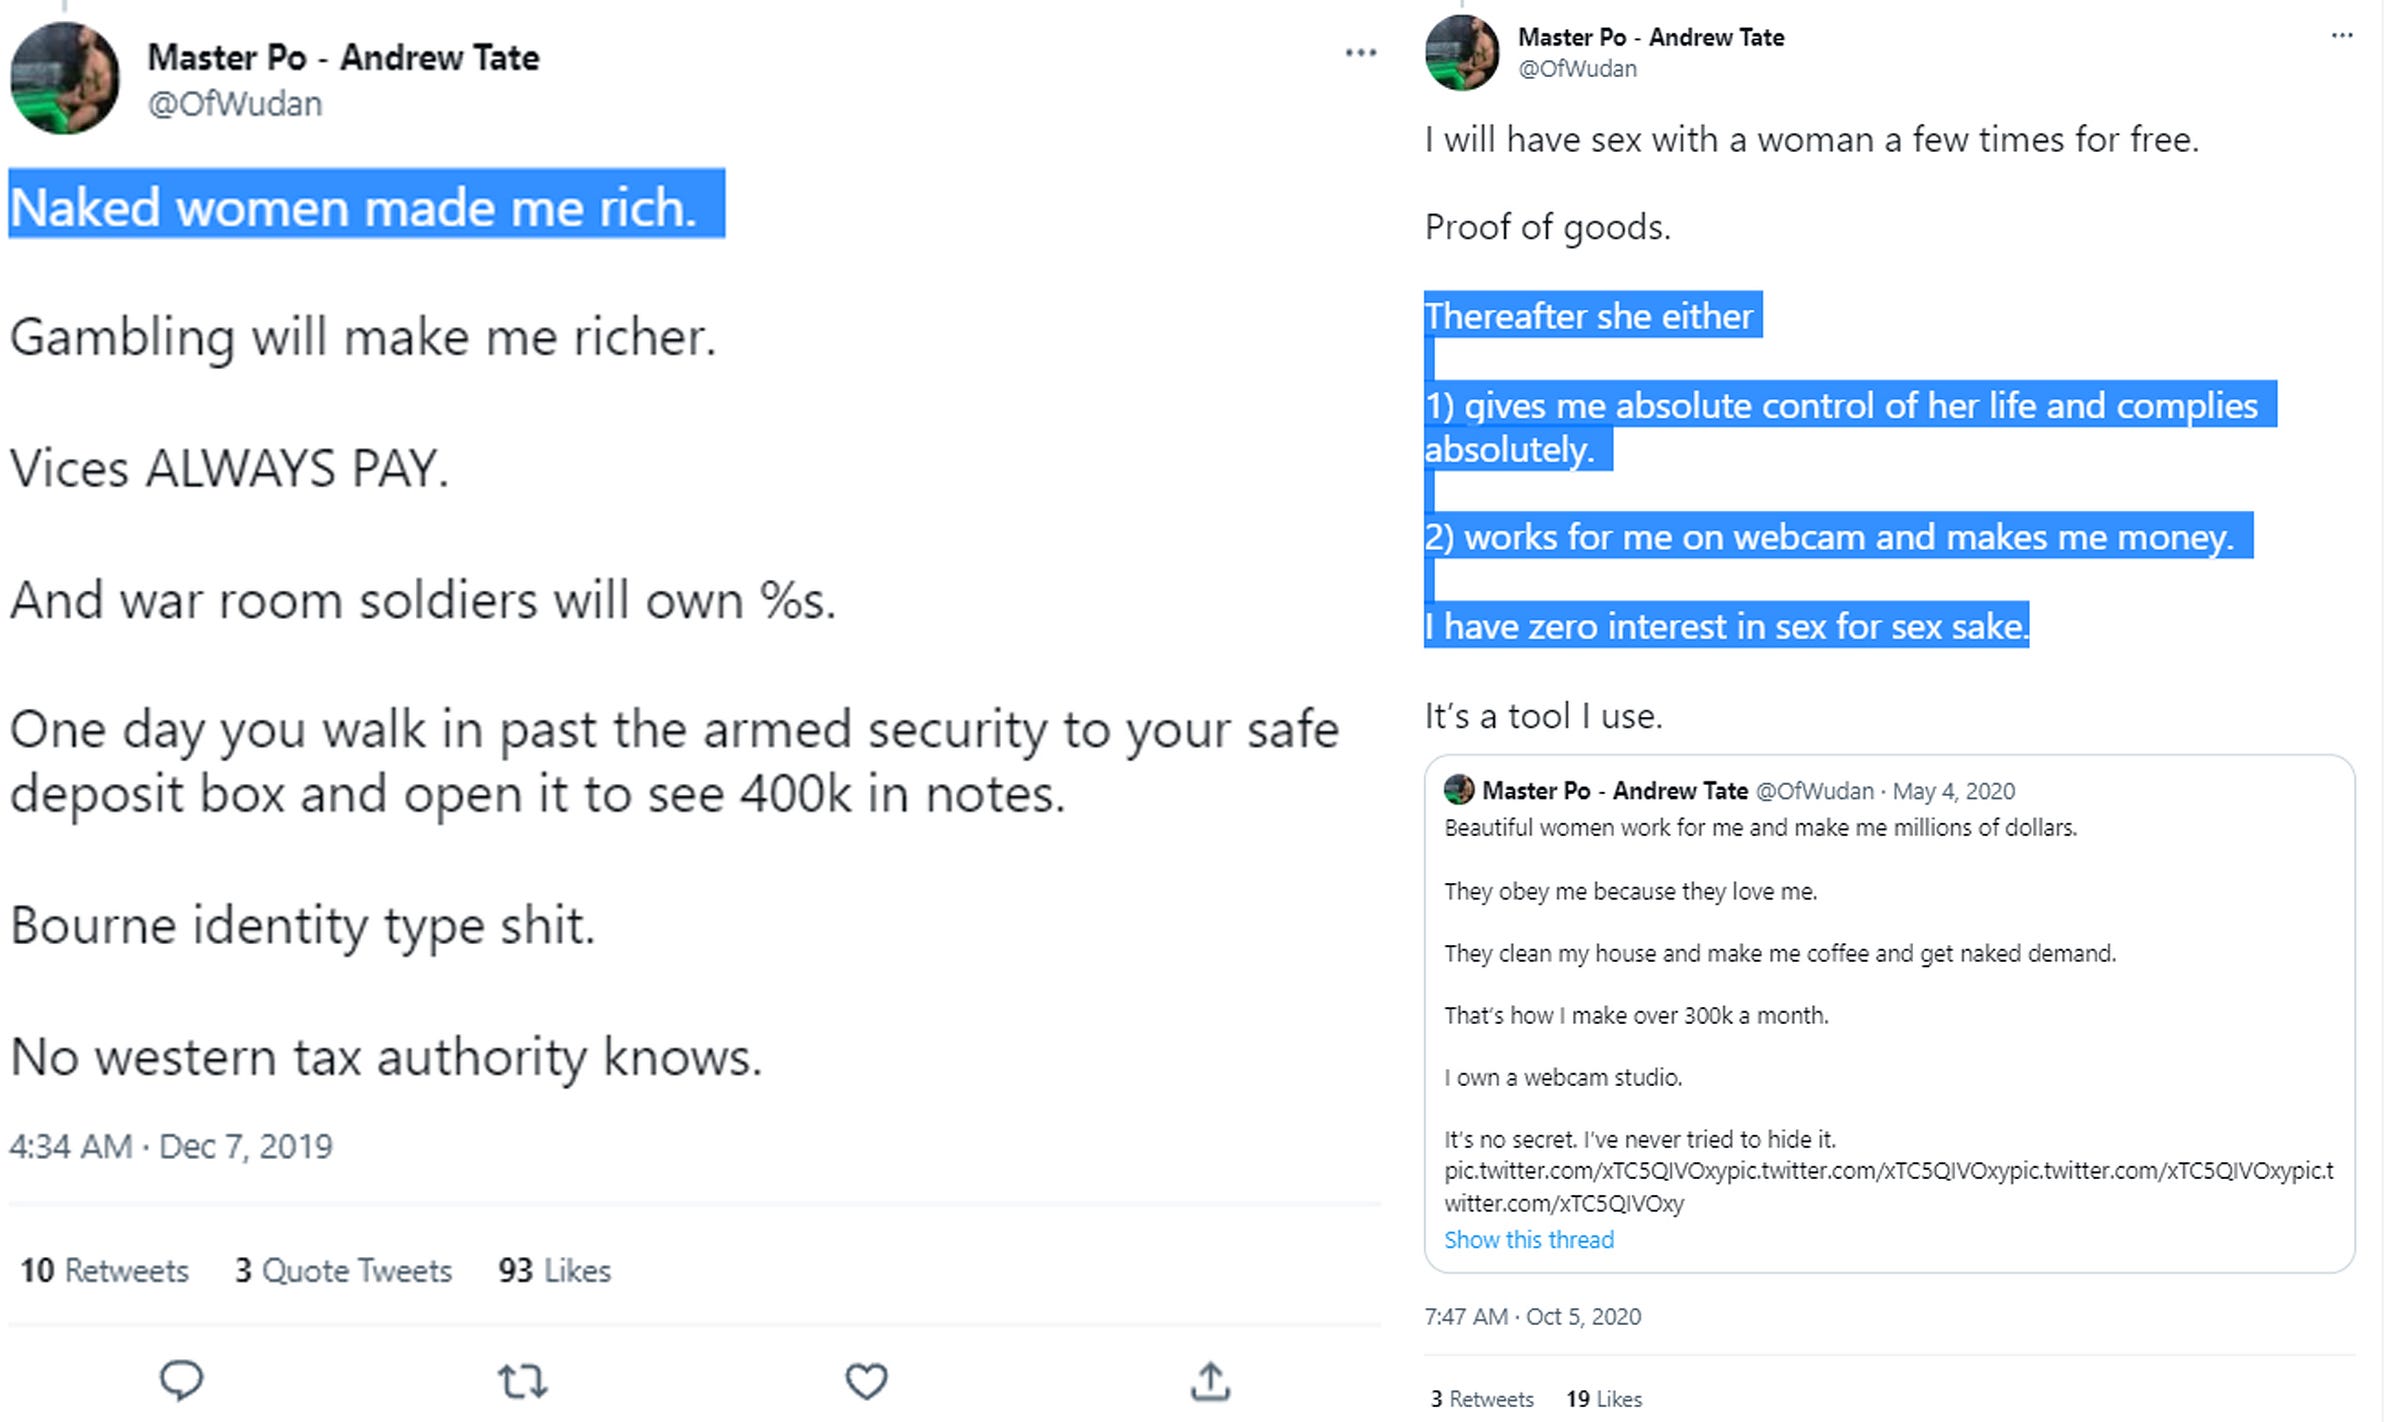Viewport: 2400px width, 1422px height.
Task: Open the quoted tweet dated May 4, 2020
Action: [1889, 1013]
